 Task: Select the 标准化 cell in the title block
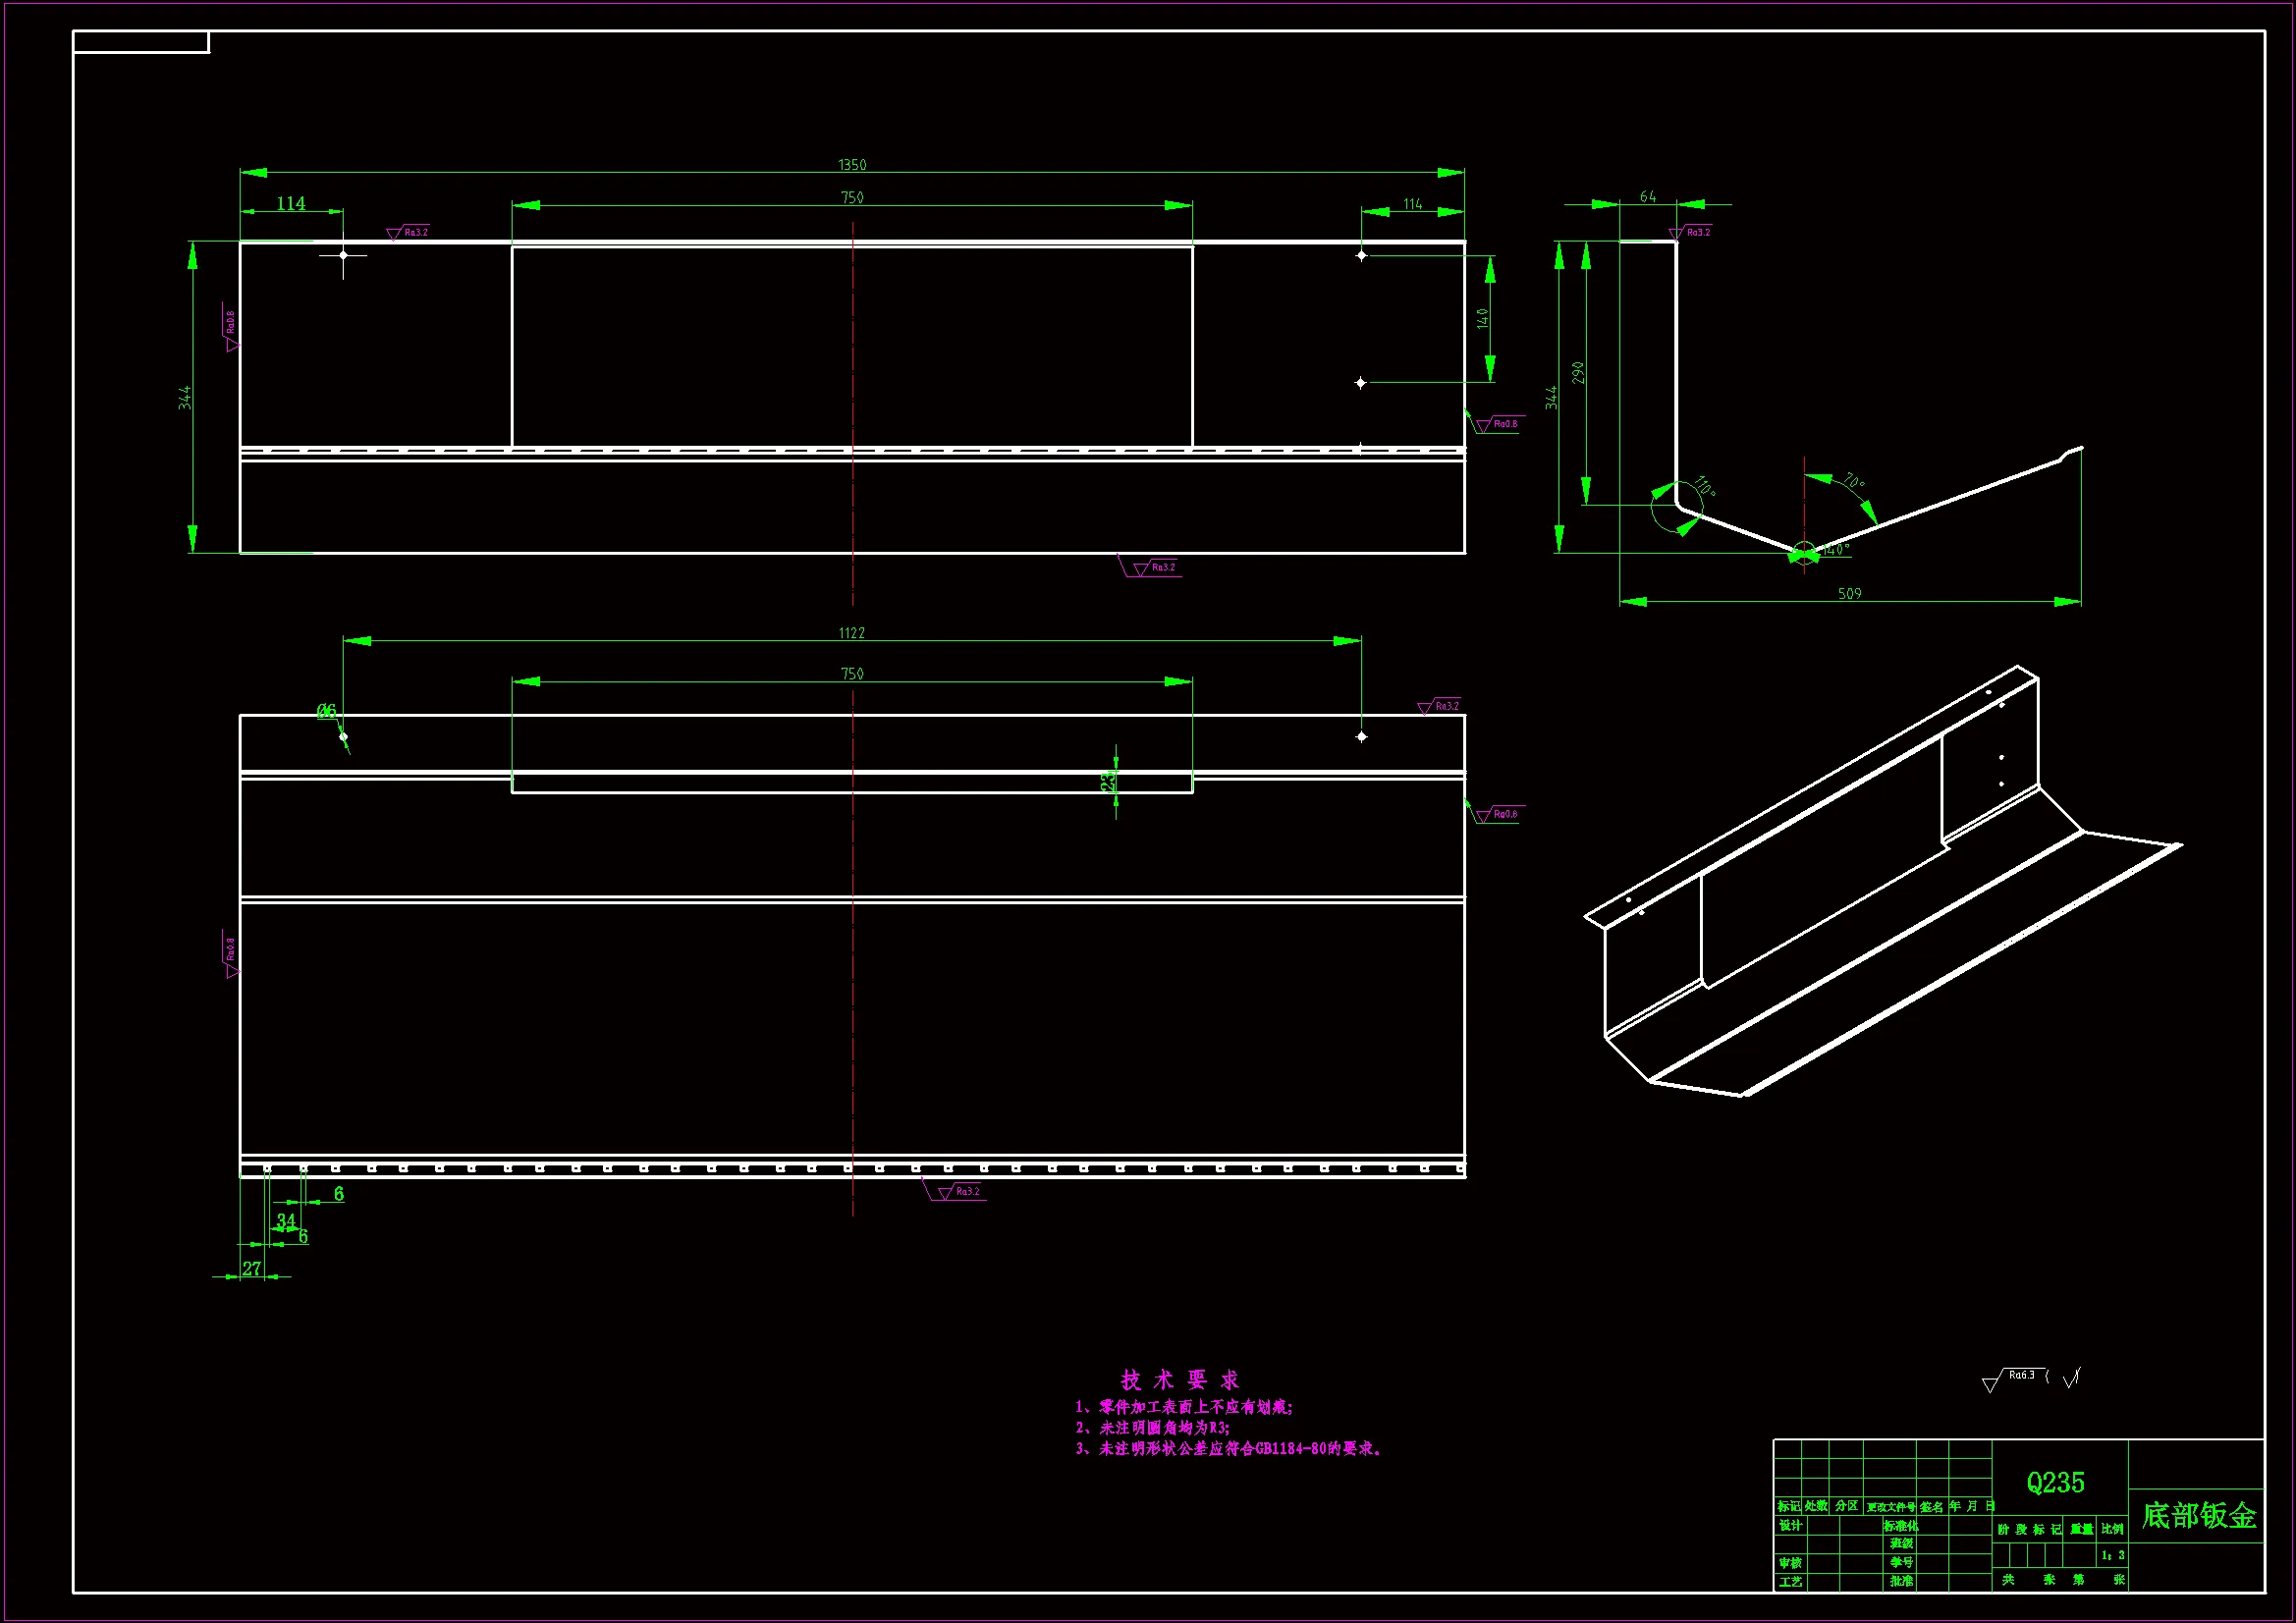coord(1900,1526)
